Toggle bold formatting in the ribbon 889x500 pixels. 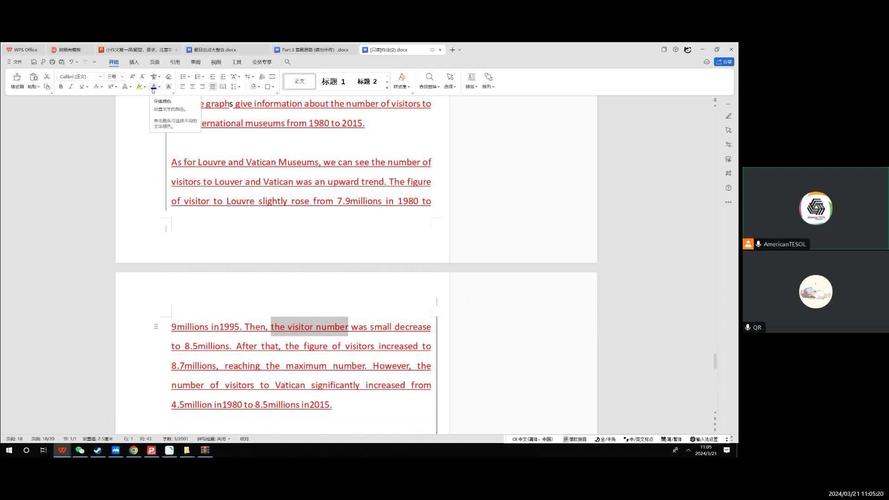[x=60, y=87]
